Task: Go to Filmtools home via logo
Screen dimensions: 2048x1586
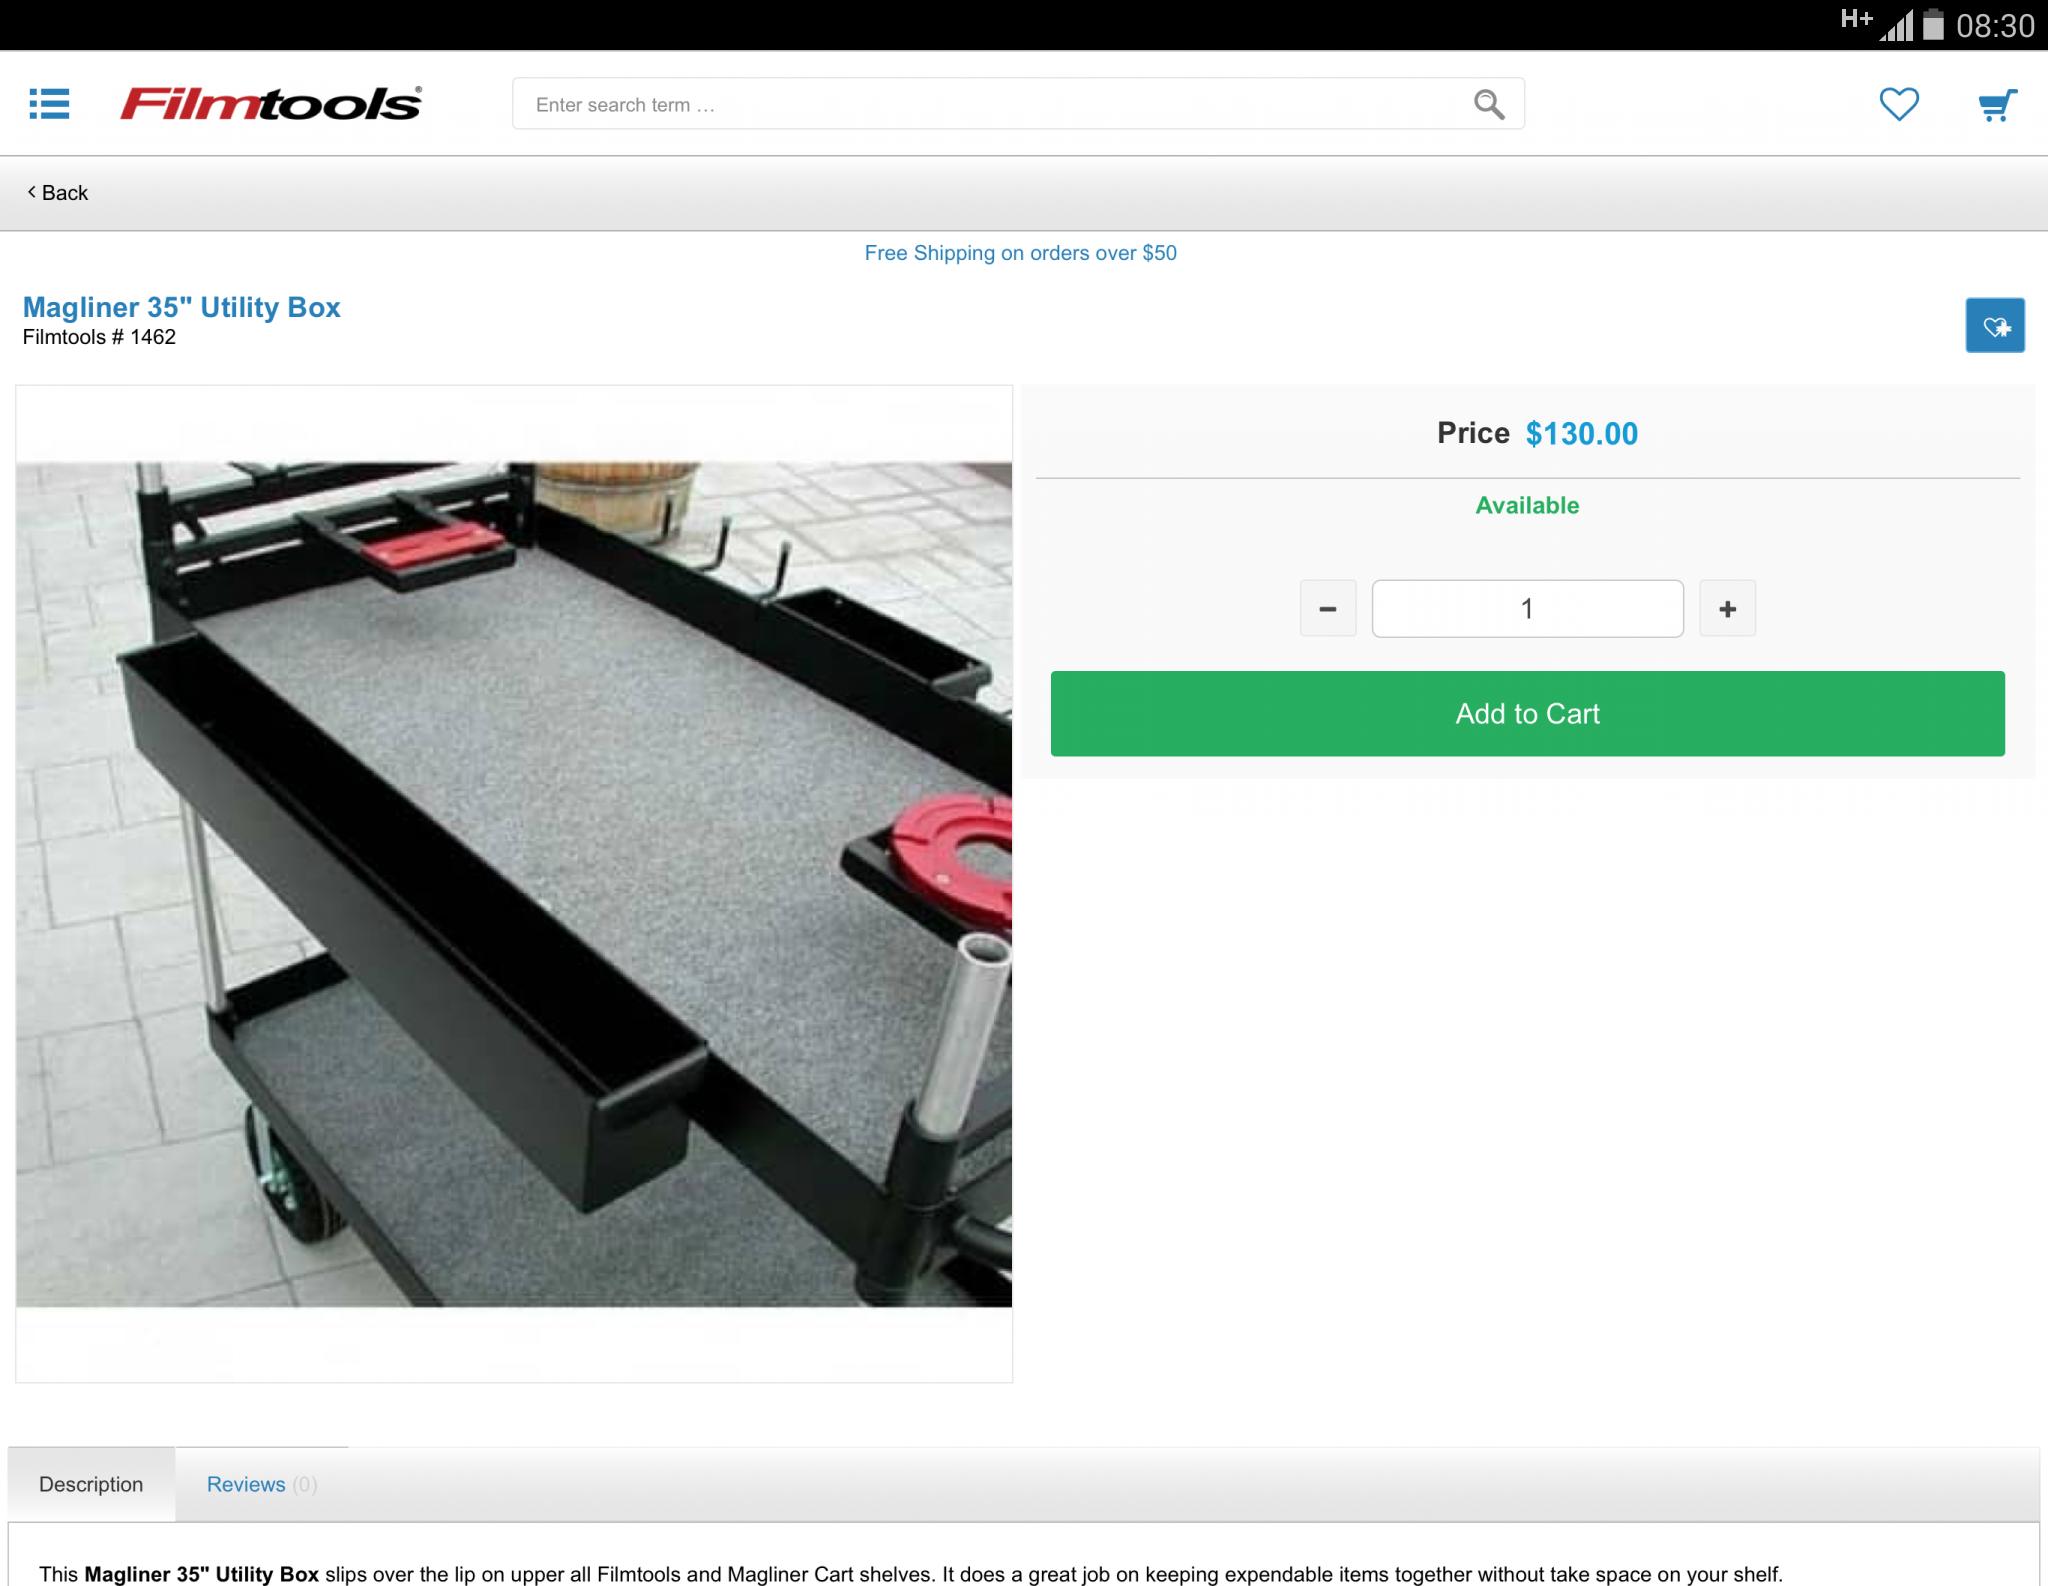Action: [271, 103]
